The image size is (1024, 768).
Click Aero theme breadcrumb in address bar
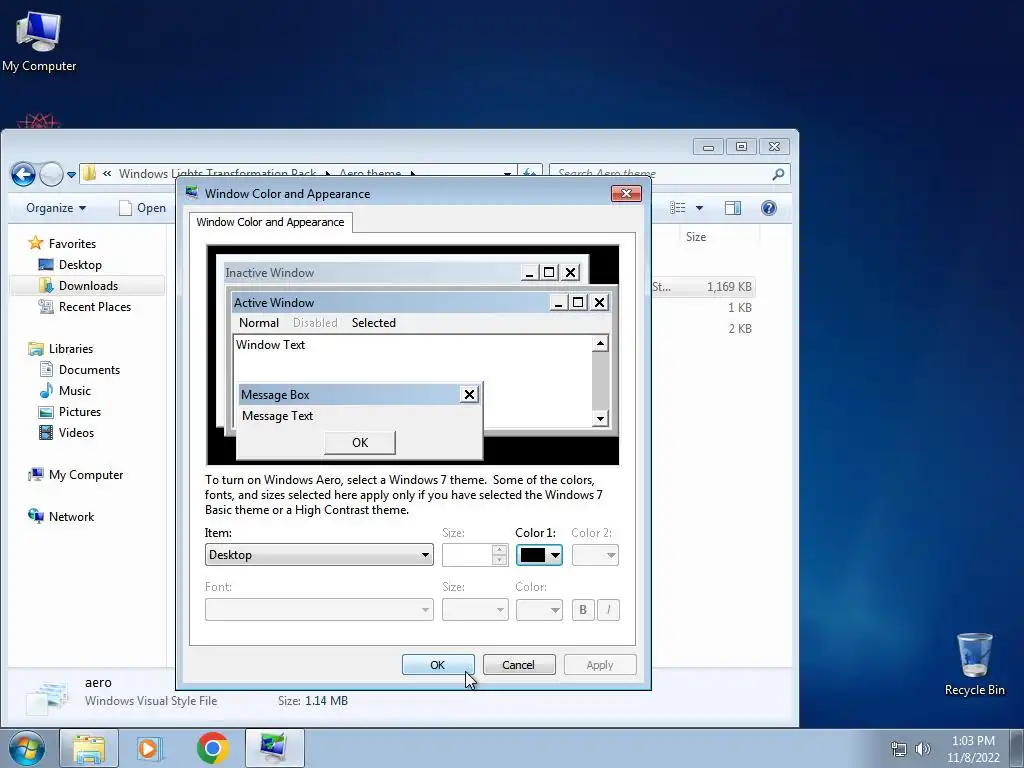(x=370, y=173)
